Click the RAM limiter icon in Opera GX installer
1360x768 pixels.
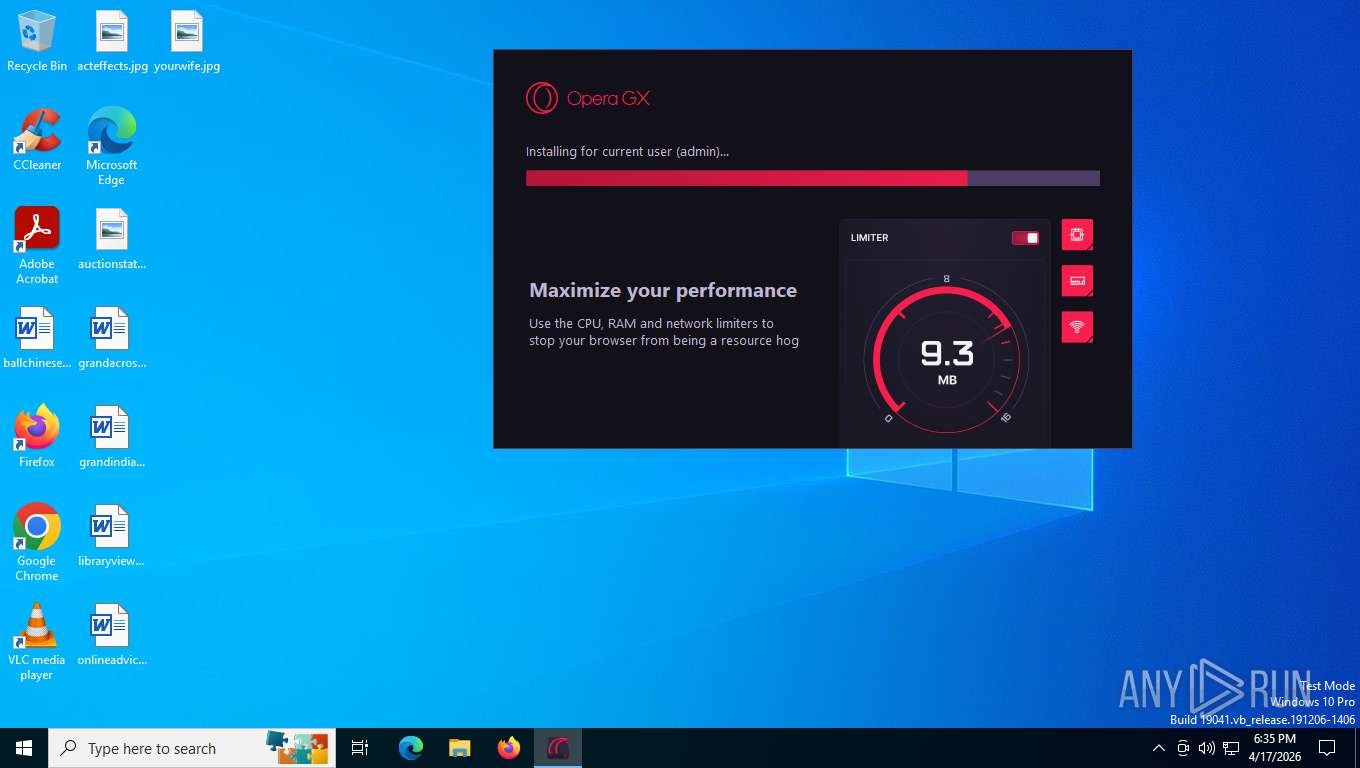coord(1077,281)
